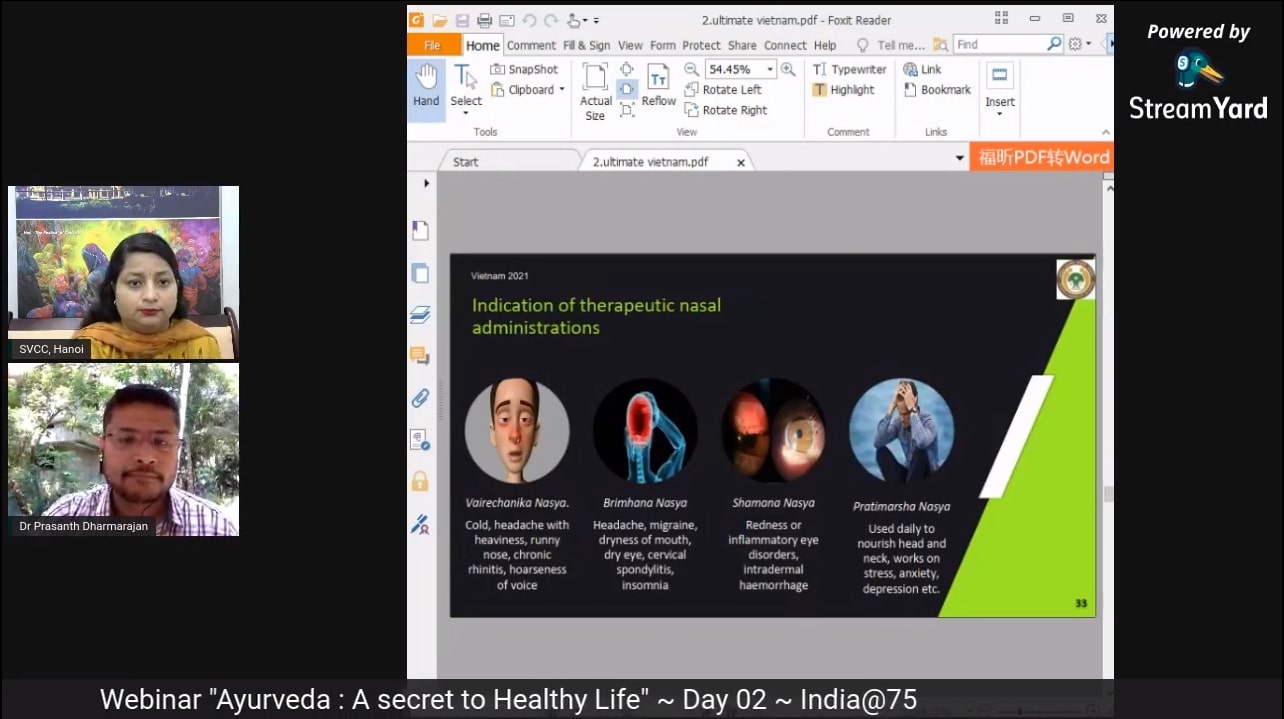
Task: Expand the Clipboard dropdown
Action: (x=561, y=90)
